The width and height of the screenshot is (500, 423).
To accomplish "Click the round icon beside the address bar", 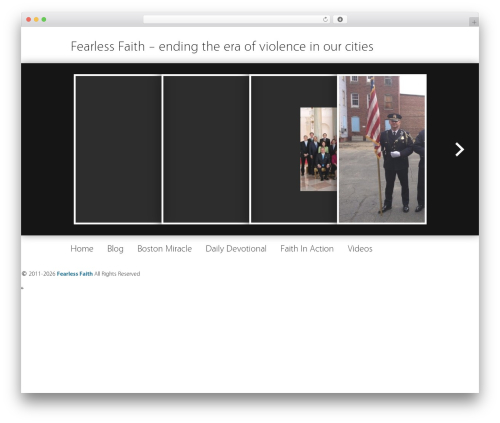I will pos(340,20).
